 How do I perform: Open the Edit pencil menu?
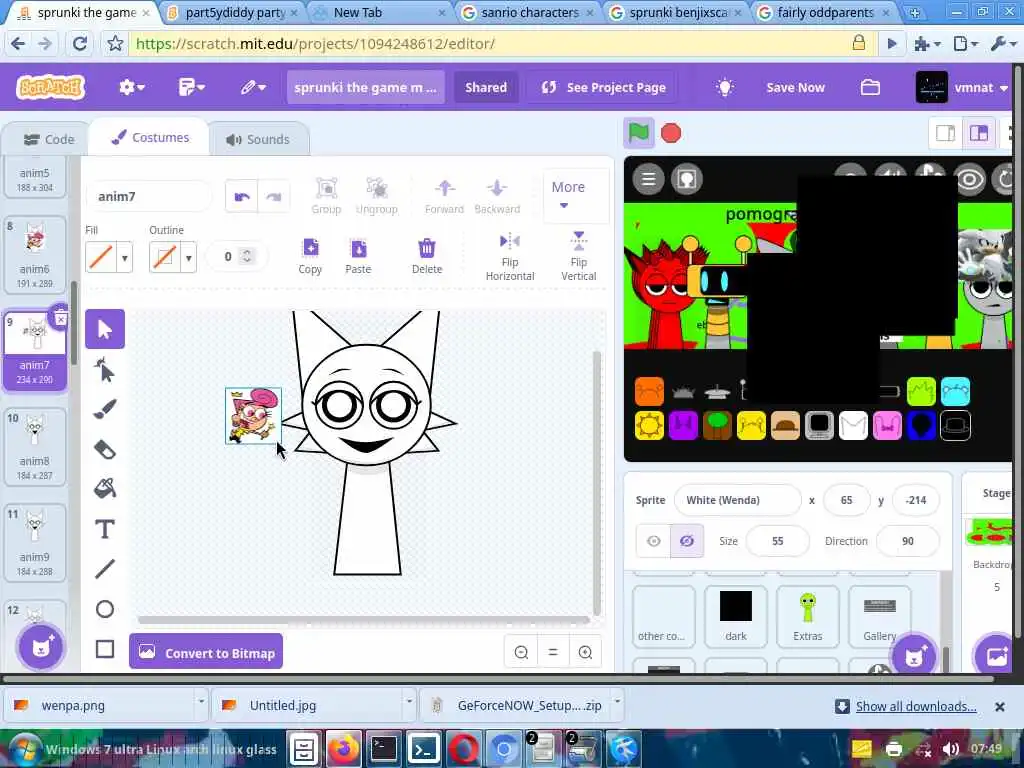253,88
